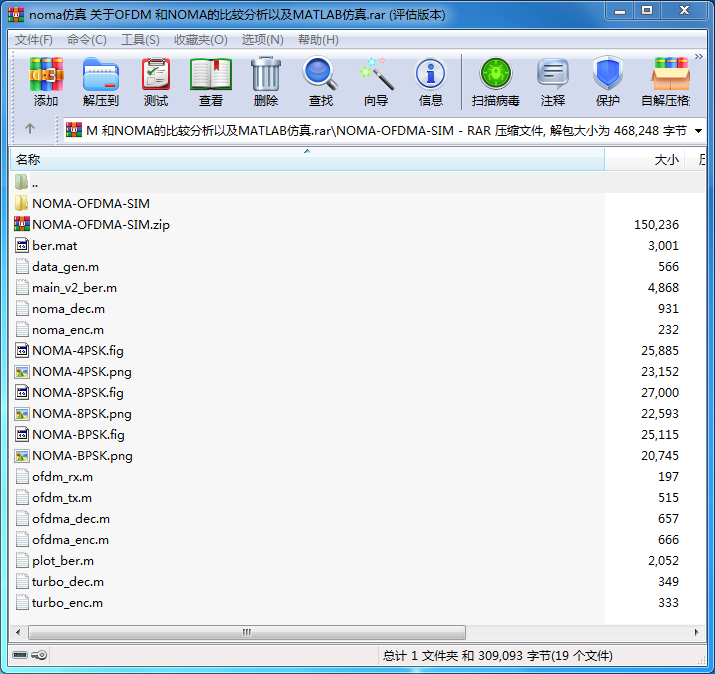This screenshot has height=674, width=715.
Task: Open the 向导 (Wizard) wand icon
Action: click(x=377, y=74)
